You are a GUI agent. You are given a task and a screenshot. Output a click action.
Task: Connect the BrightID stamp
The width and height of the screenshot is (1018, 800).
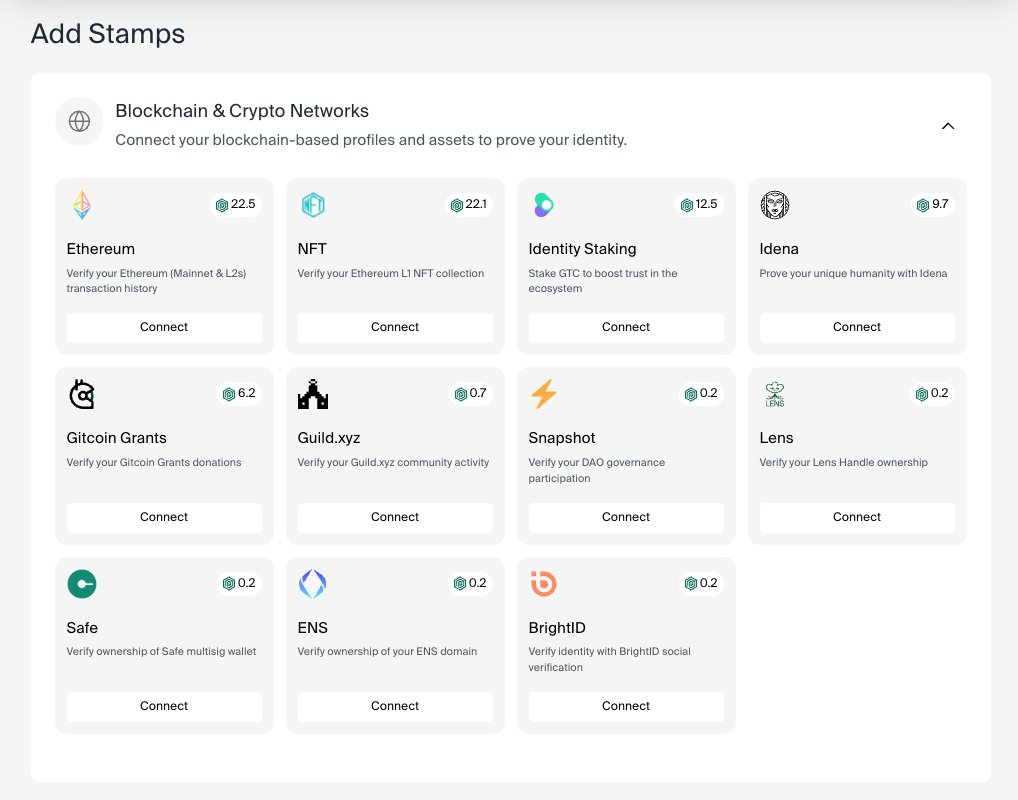(x=626, y=706)
